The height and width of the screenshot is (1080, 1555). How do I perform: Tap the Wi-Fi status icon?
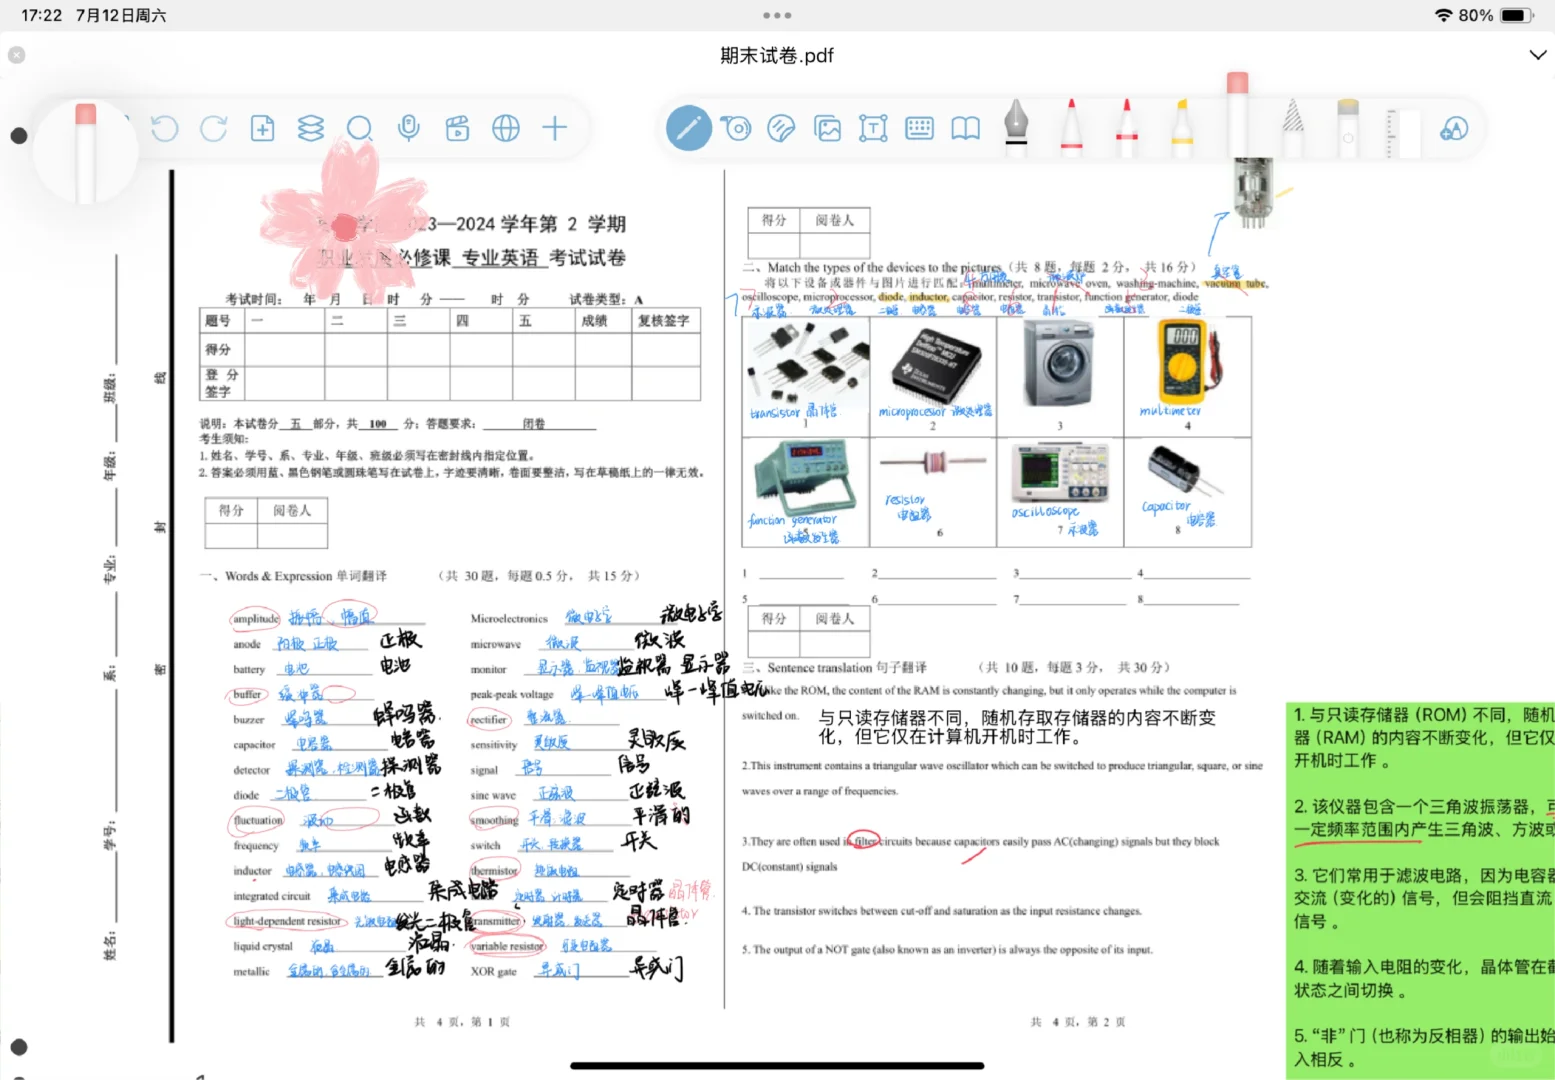1443,16
